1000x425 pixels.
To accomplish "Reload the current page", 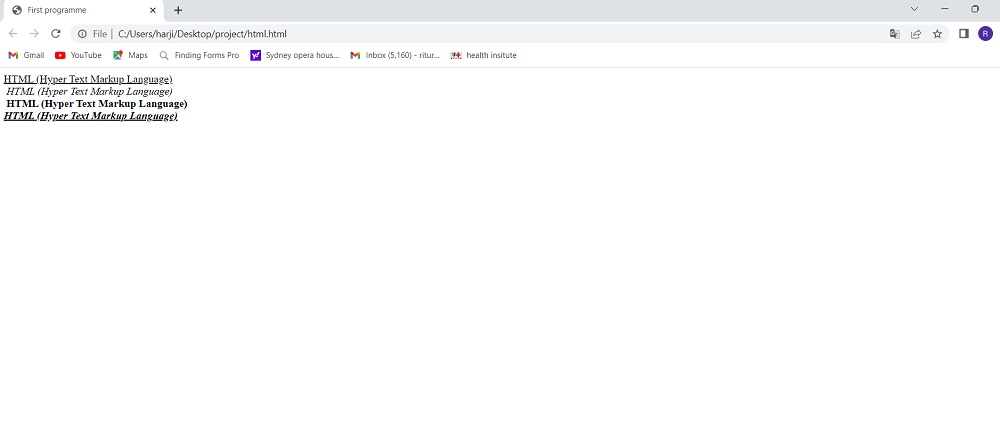I will [x=56, y=33].
